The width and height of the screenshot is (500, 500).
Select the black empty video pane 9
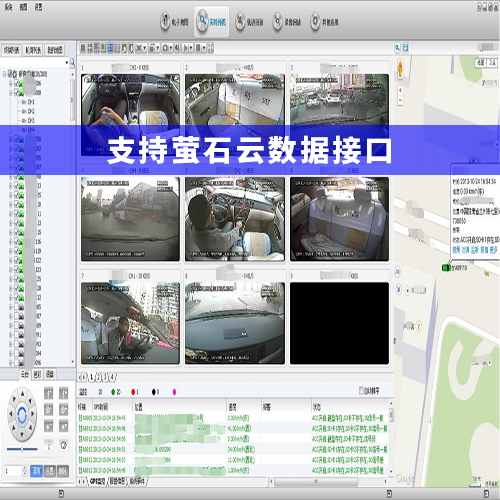click(x=339, y=323)
